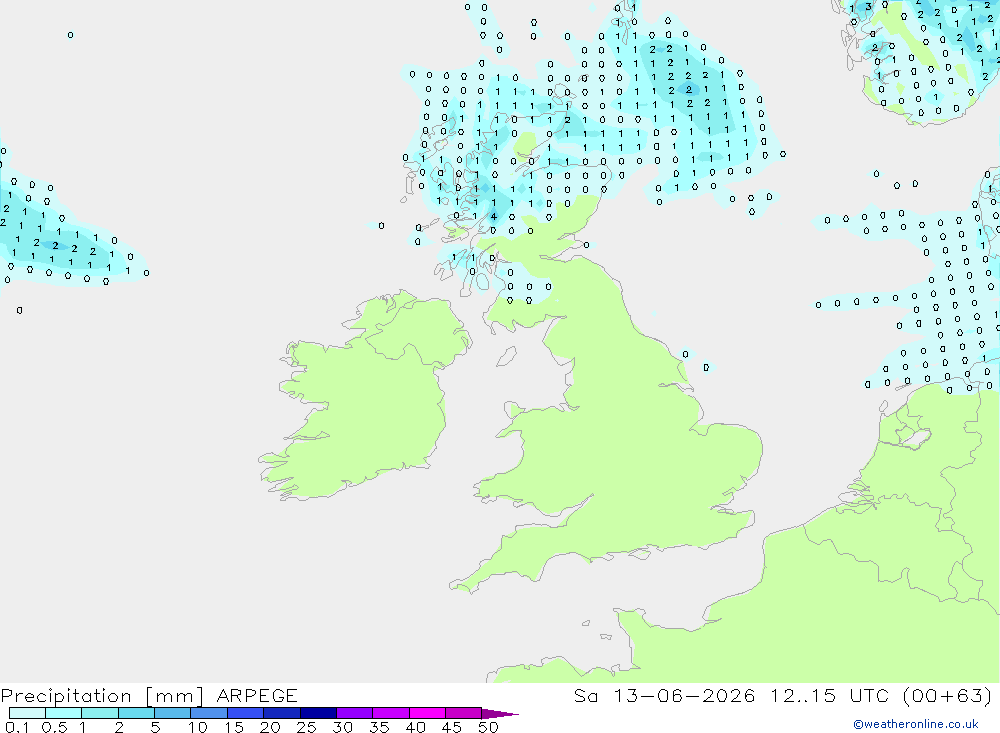Pick the 15–20 mm legend swatch
Viewport: 1000px width, 733px height.
click(246, 713)
